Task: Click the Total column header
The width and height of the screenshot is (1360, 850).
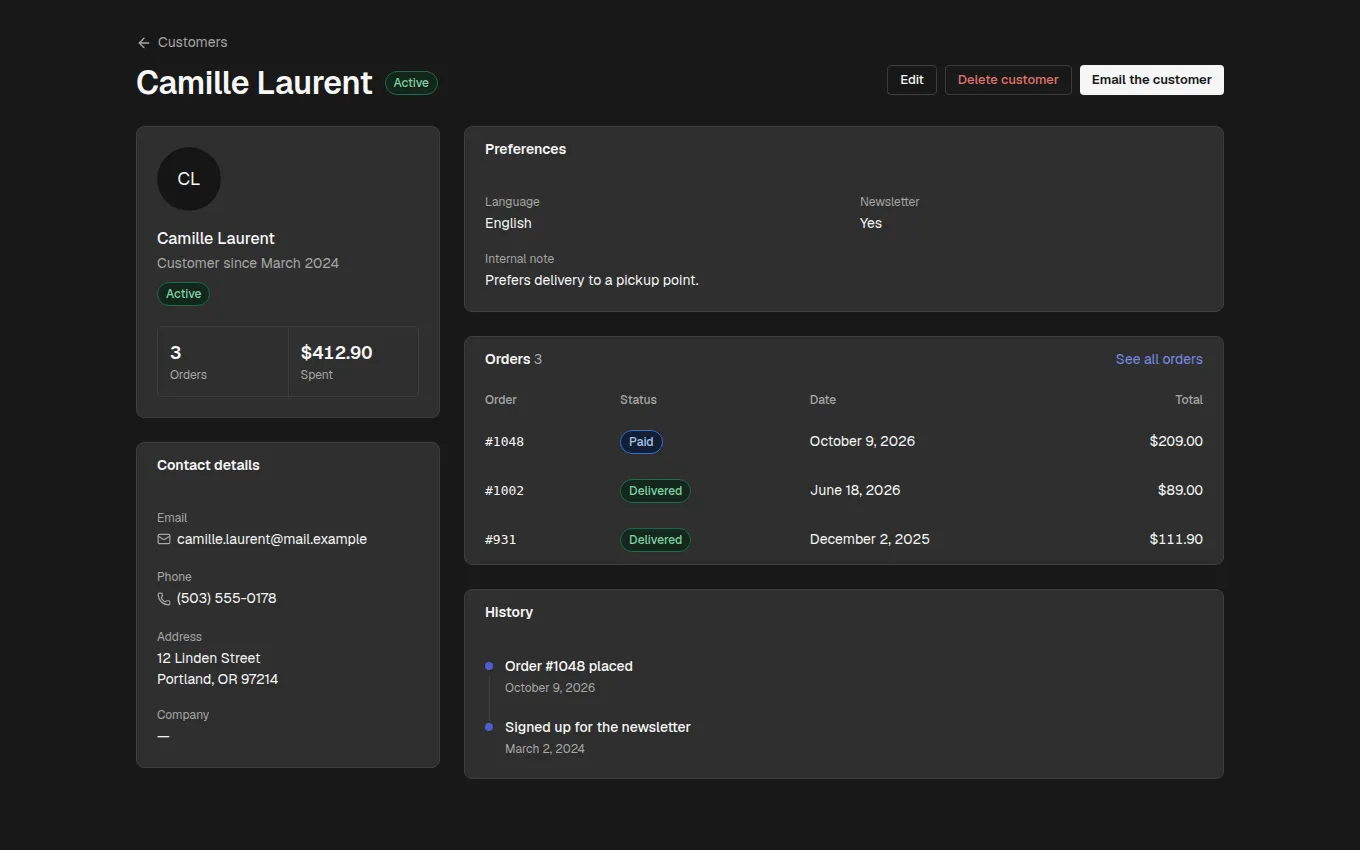Action: 1189,400
